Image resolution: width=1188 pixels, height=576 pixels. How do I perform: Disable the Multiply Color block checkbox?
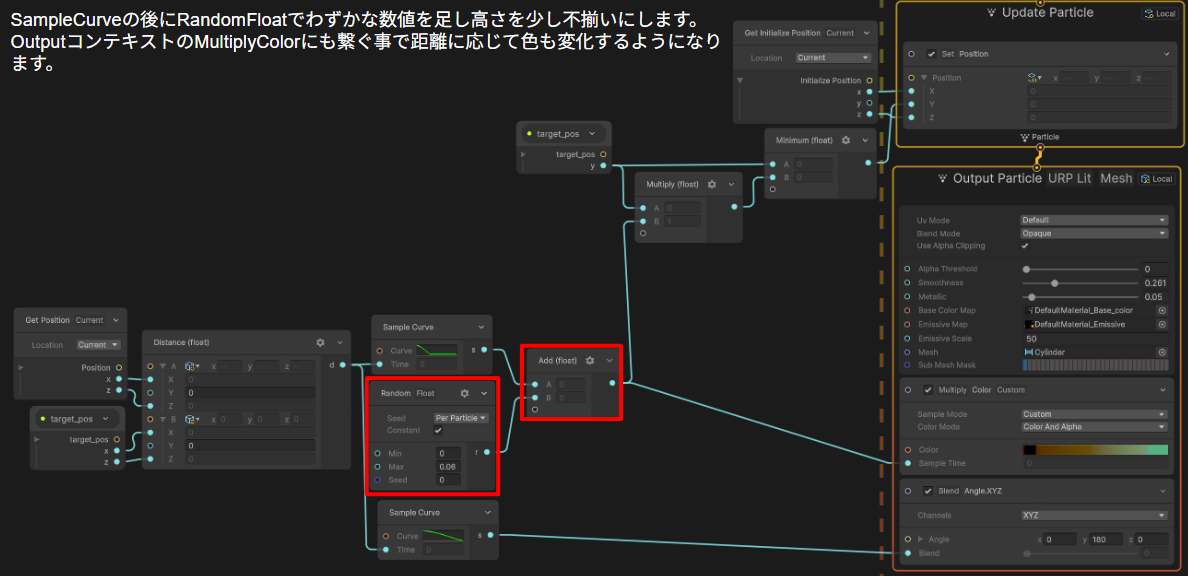coord(931,390)
